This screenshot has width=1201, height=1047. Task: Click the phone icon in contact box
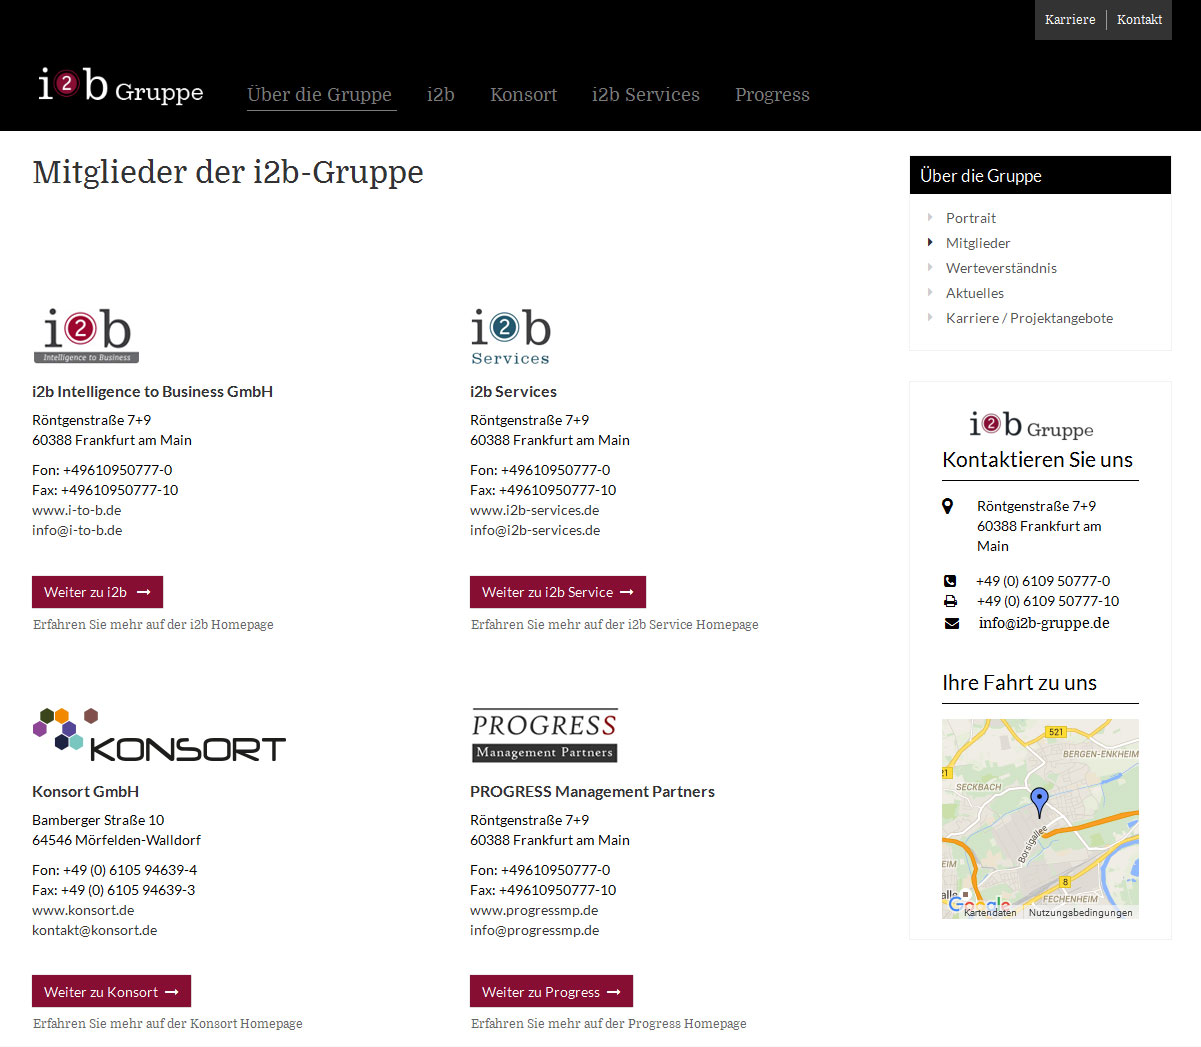coord(950,581)
